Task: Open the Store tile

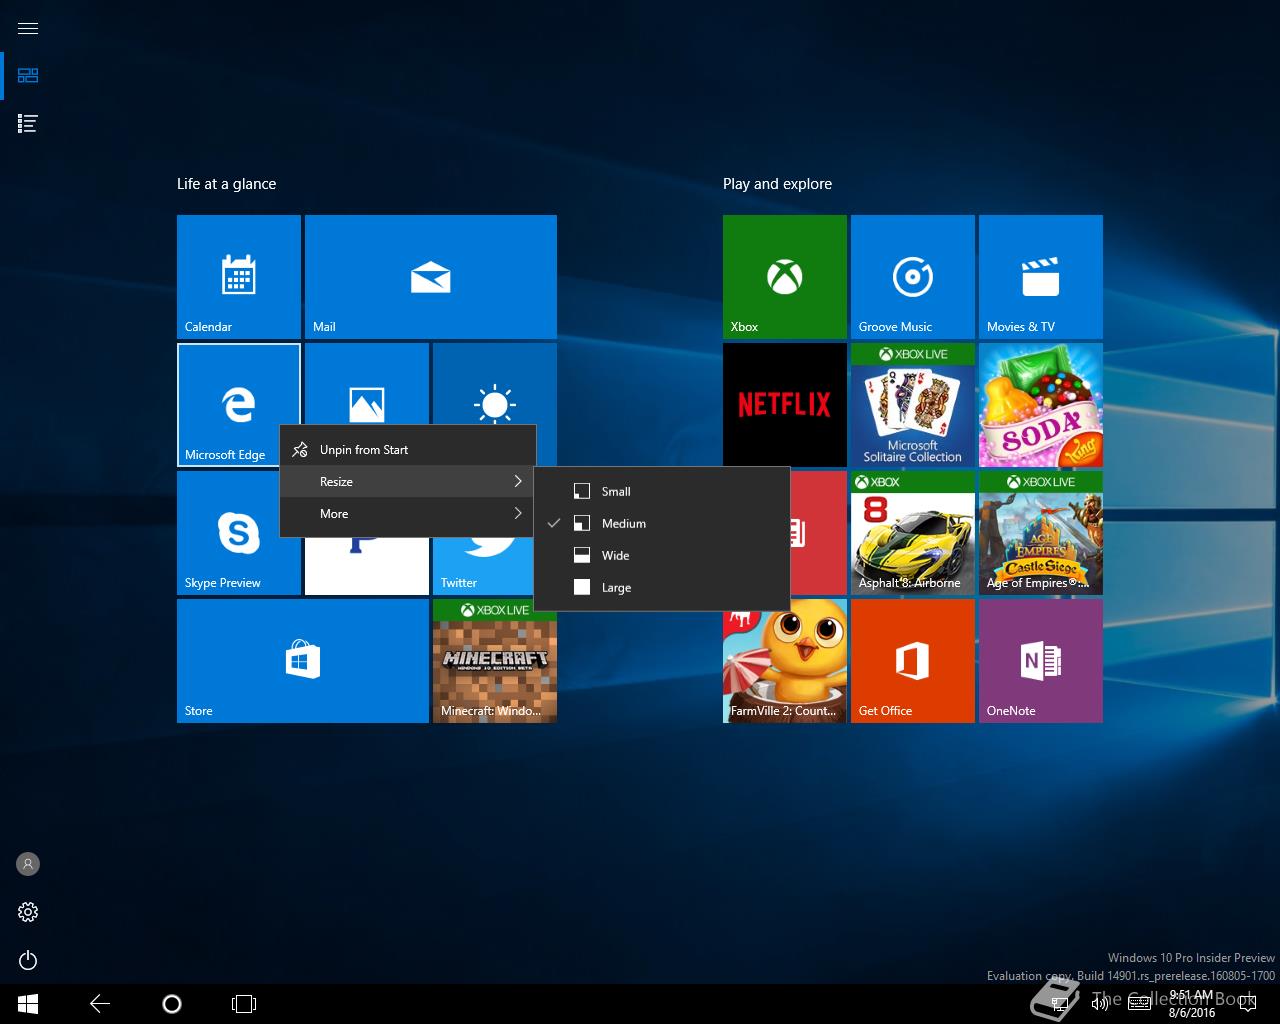Action: coord(303,661)
